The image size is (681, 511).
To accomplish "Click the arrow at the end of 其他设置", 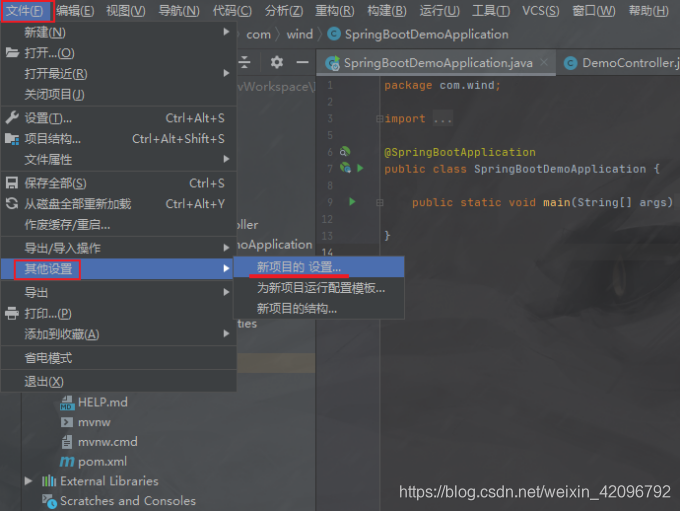I will [x=226, y=268].
